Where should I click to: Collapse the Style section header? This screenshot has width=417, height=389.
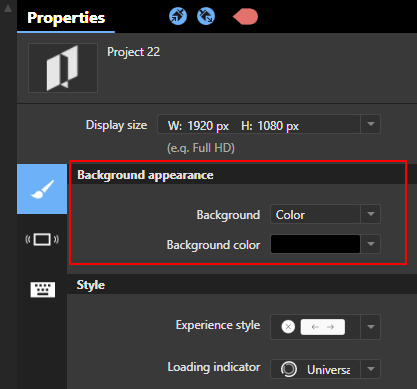pyautogui.click(x=242, y=285)
